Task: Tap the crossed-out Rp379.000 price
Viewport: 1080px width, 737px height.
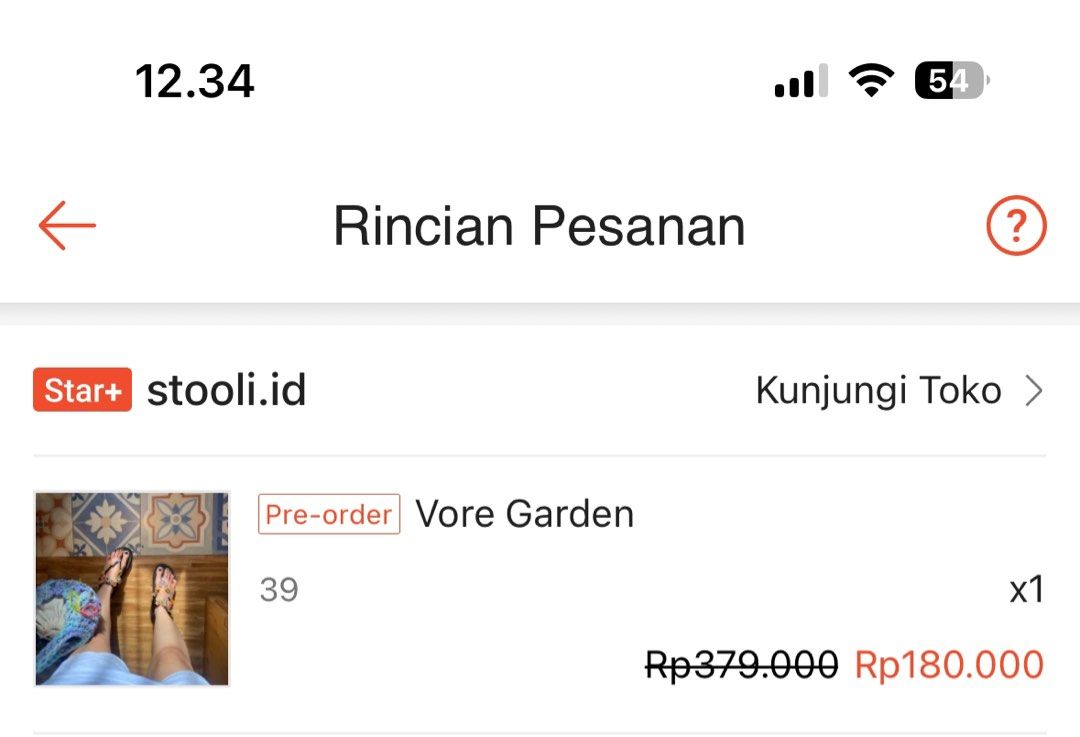Action: (x=741, y=663)
